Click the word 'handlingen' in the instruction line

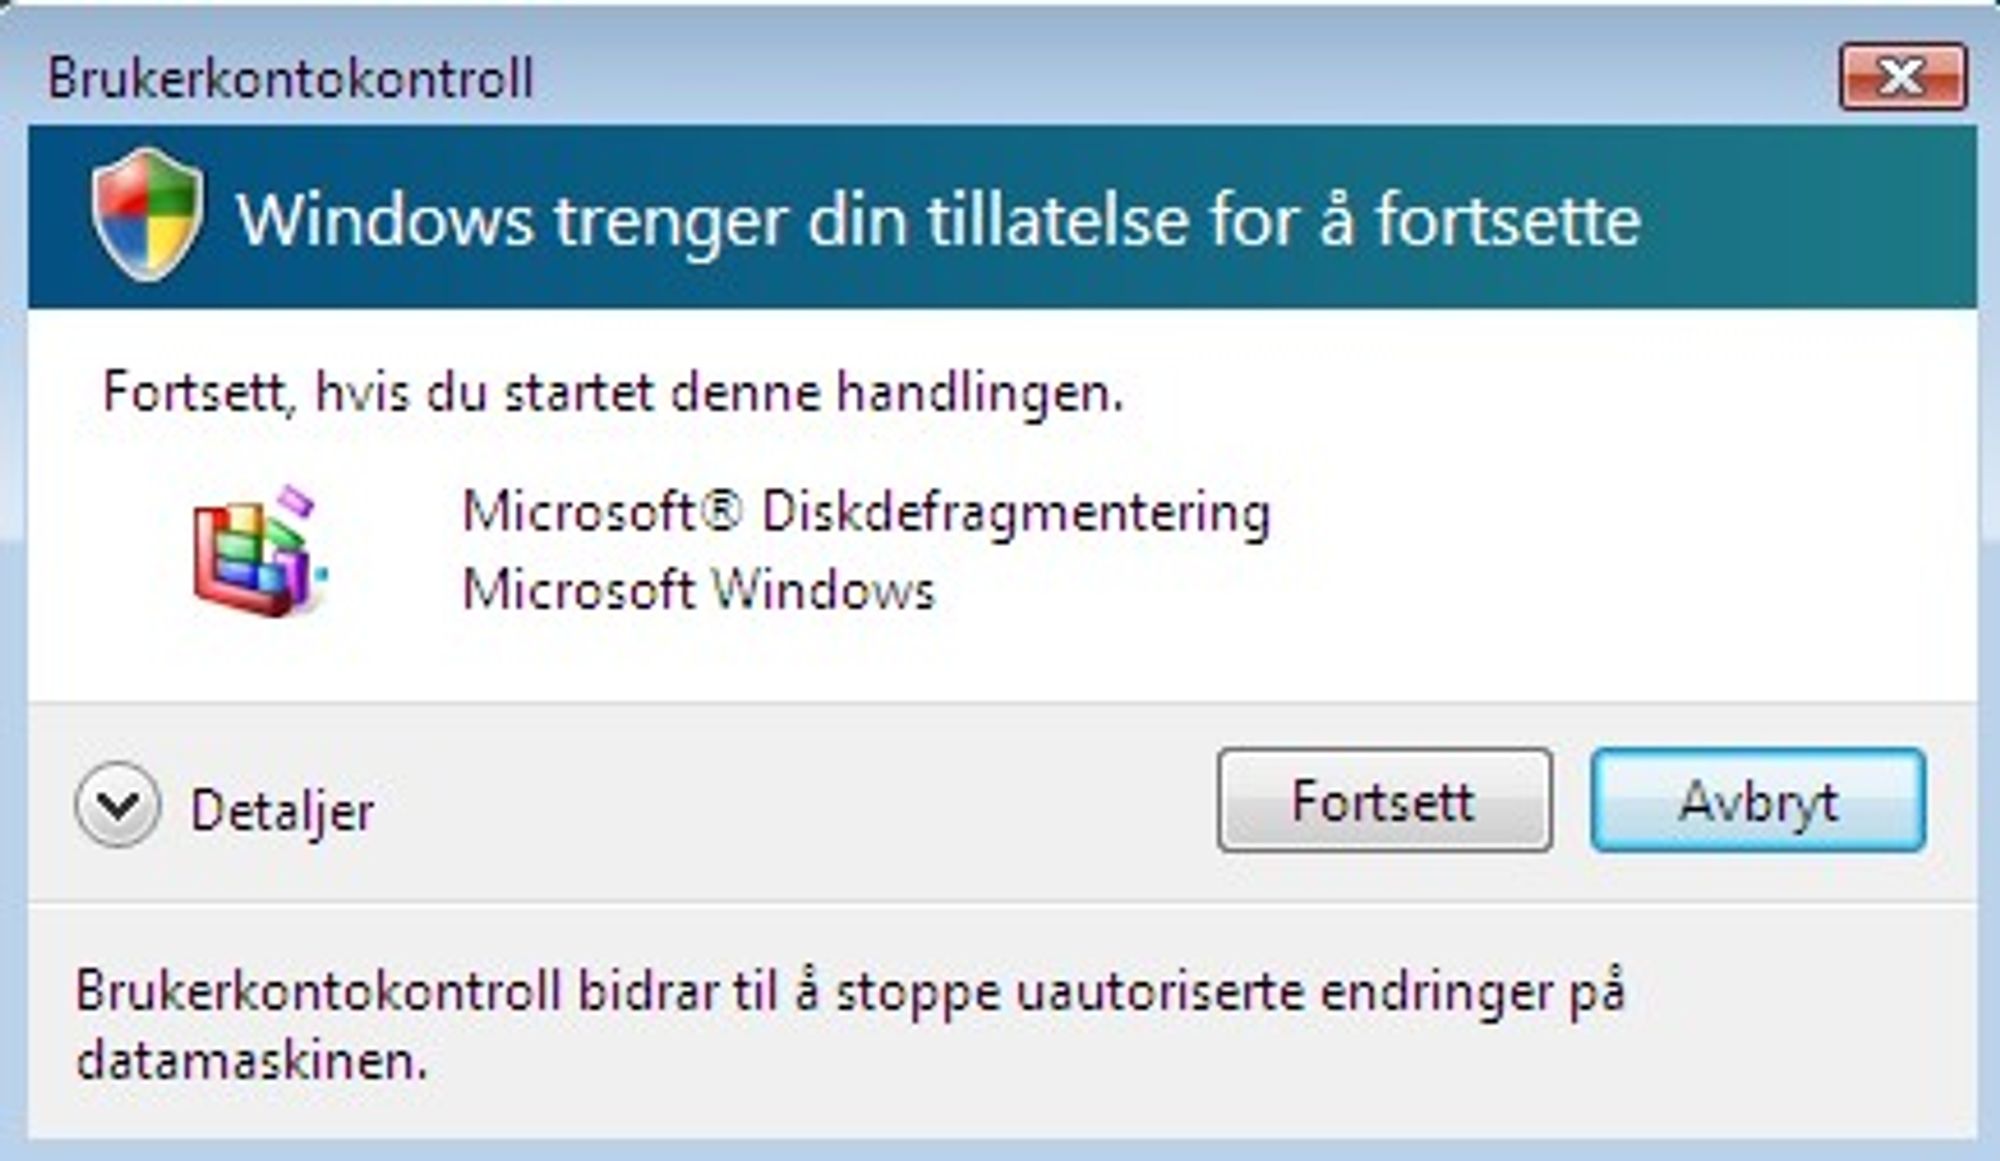click(x=978, y=393)
